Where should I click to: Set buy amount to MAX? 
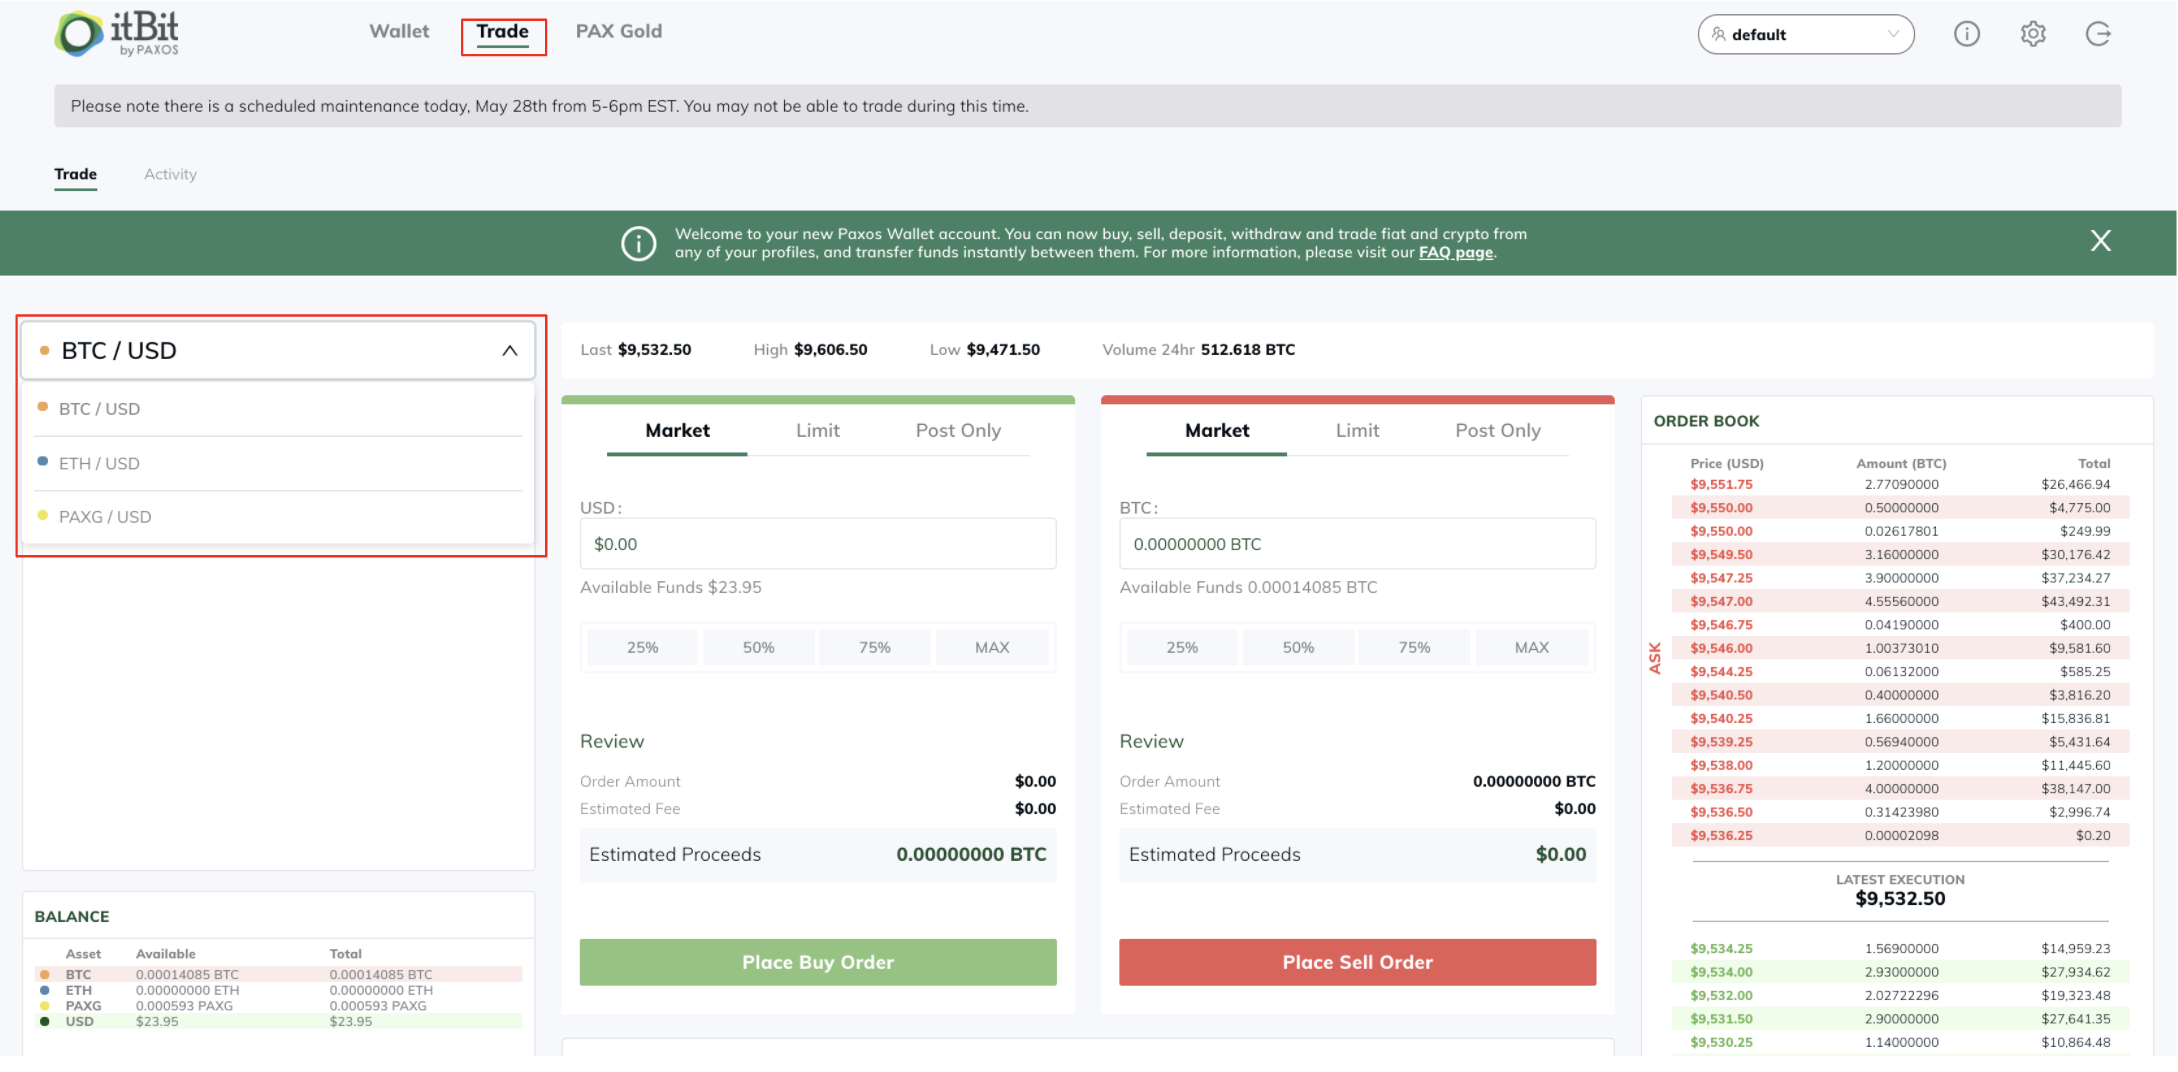pos(992,648)
